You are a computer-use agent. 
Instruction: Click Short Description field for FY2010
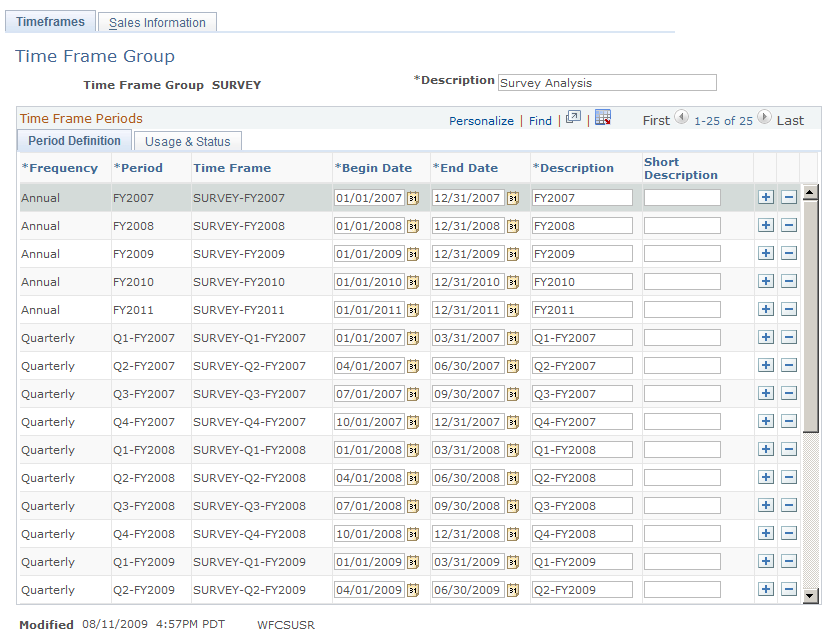point(682,282)
